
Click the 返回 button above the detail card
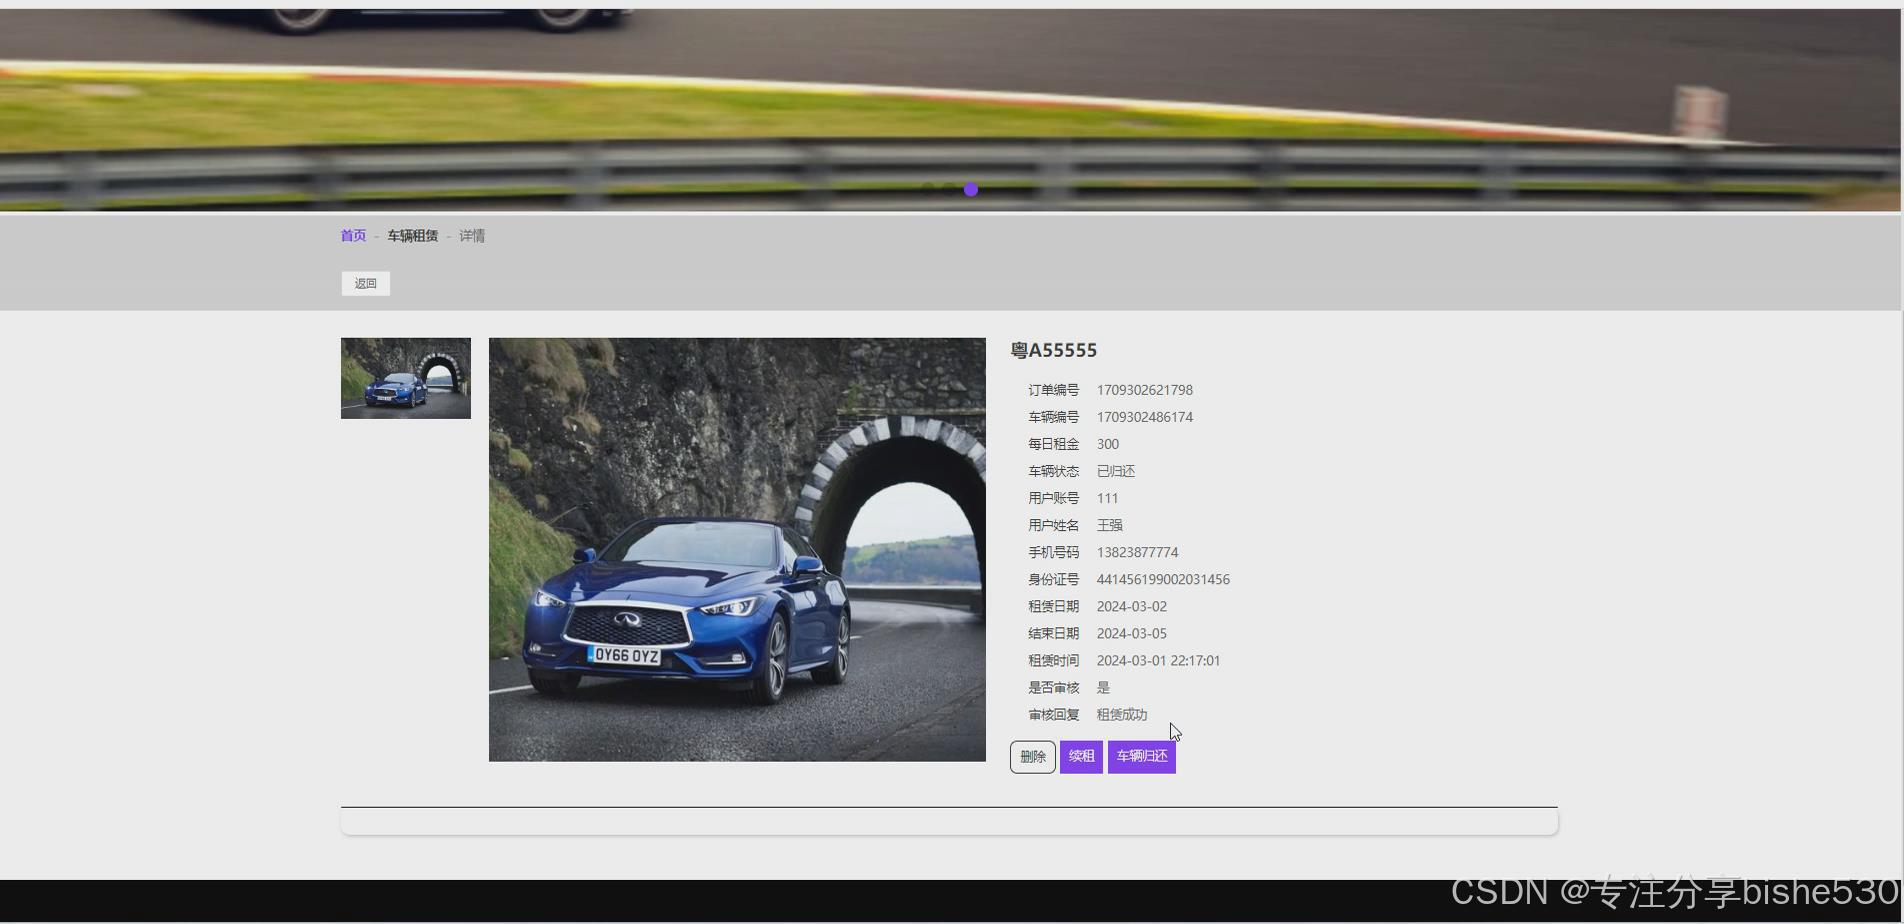(x=364, y=283)
